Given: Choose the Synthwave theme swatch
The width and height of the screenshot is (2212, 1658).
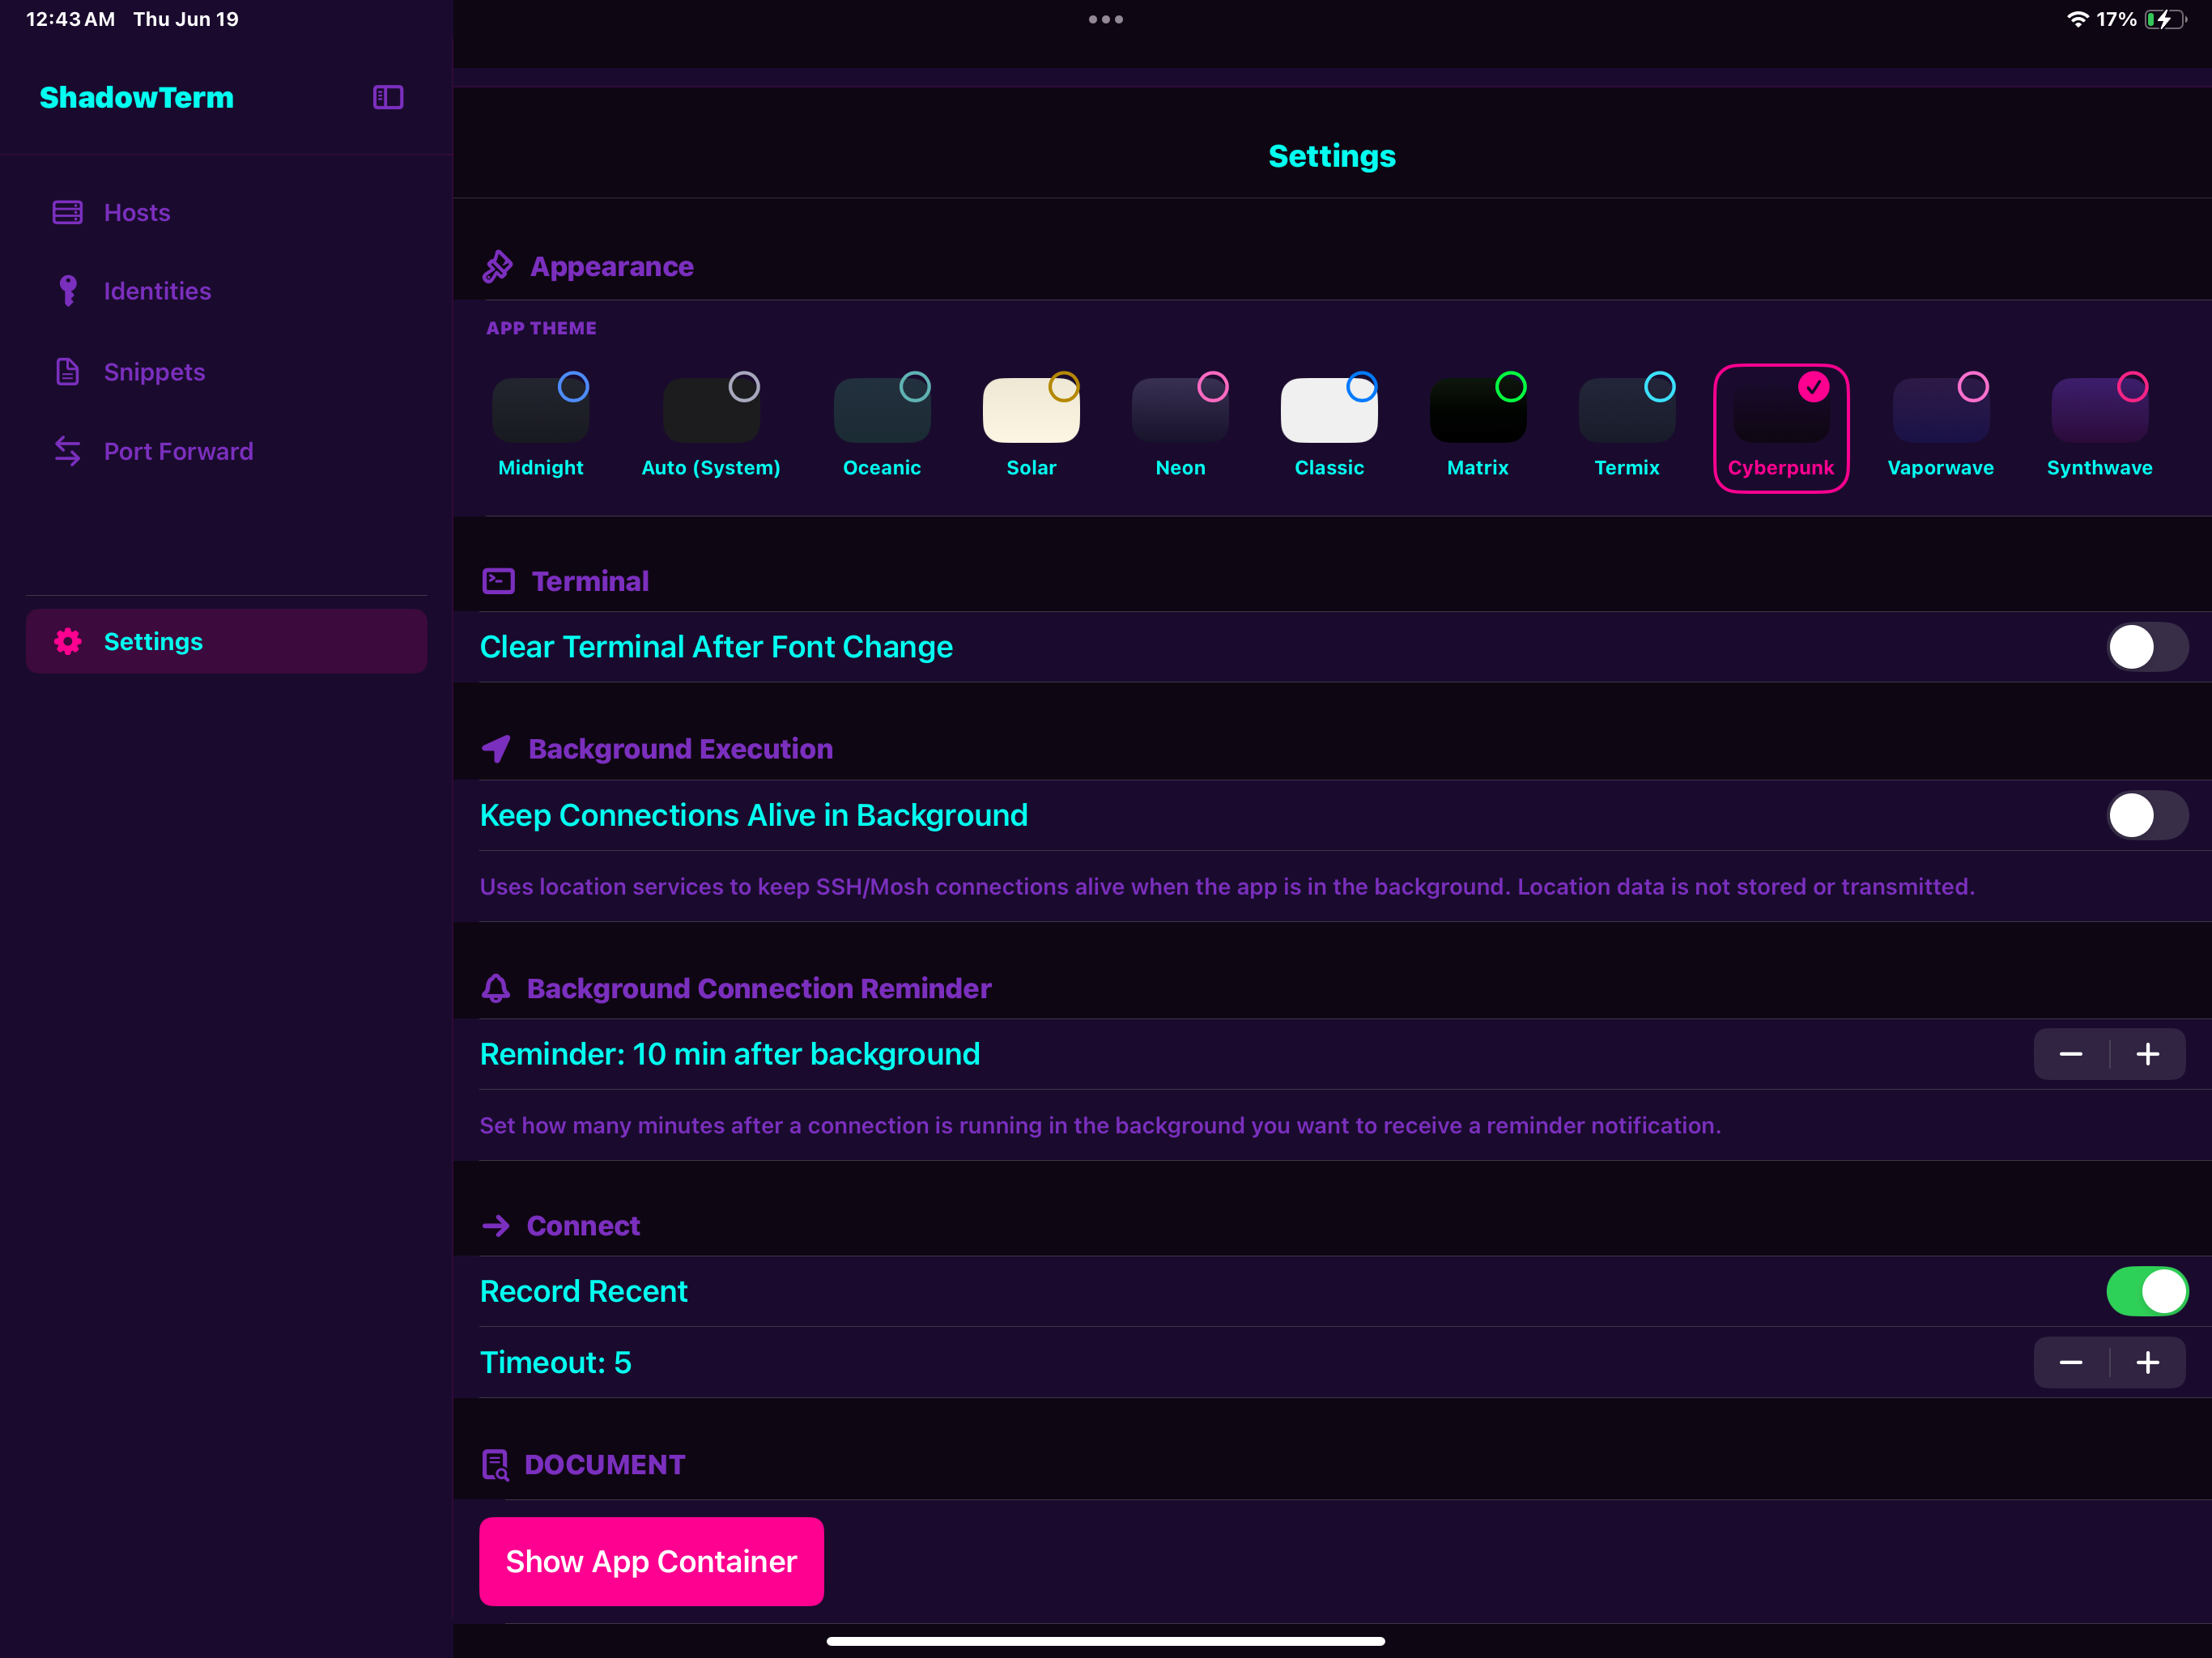Looking at the screenshot, I should click(2100, 410).
